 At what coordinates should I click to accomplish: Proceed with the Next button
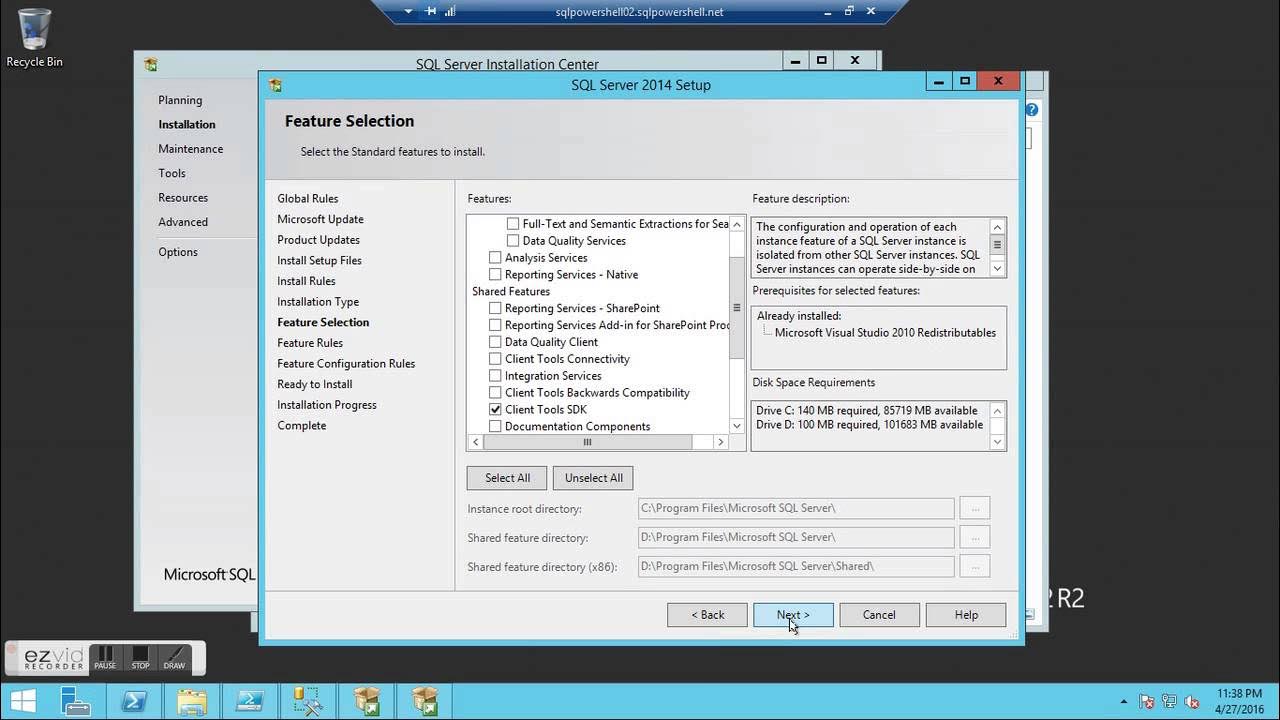click(x=793, y=615)
